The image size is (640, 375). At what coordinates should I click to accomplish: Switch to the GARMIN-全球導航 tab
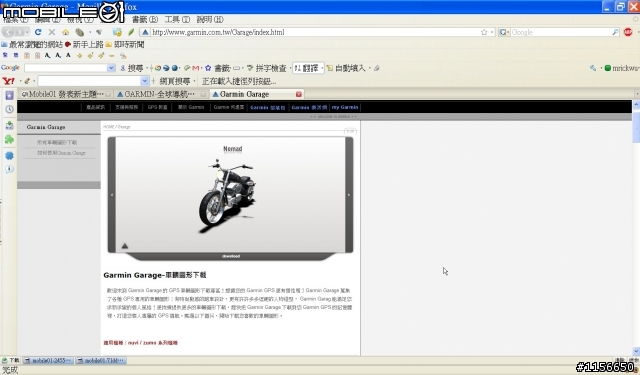click(161, 94)
